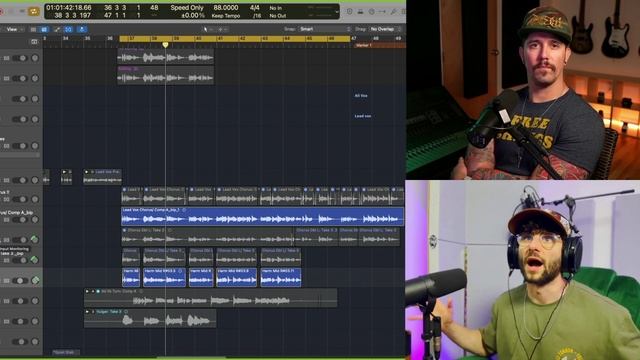Click the Lead vox label
This screenshot has height=360, width=640.
click(362, 116)
